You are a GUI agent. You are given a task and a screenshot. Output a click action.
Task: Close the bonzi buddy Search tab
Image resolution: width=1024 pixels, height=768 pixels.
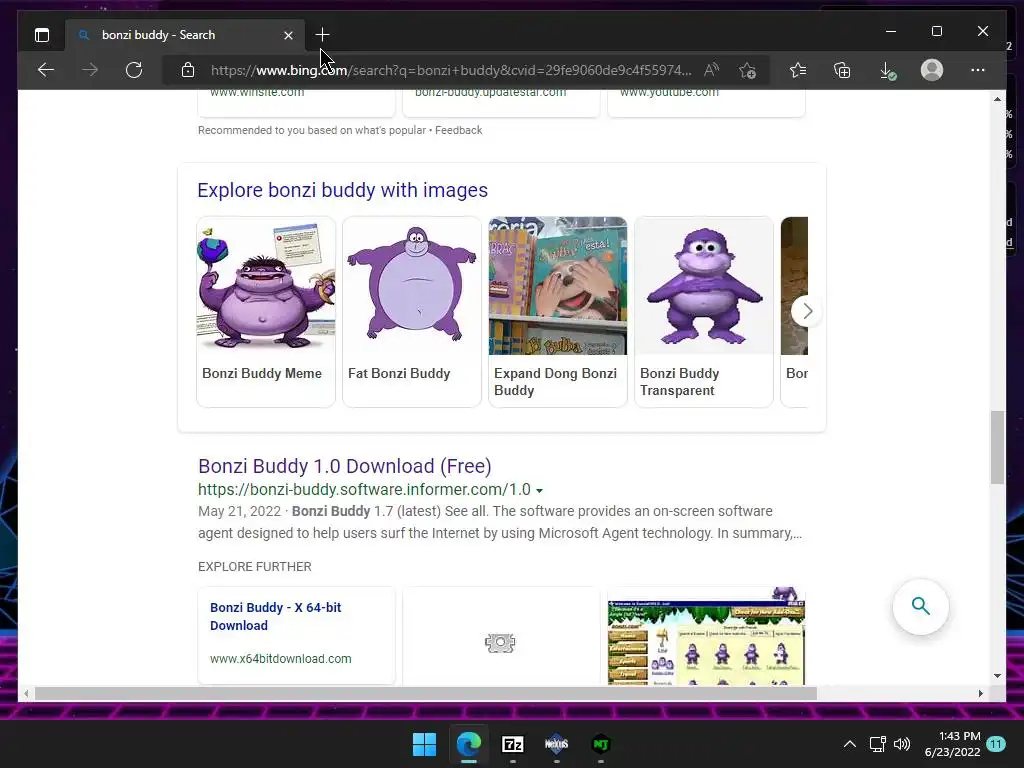click(x=288, y=35)
